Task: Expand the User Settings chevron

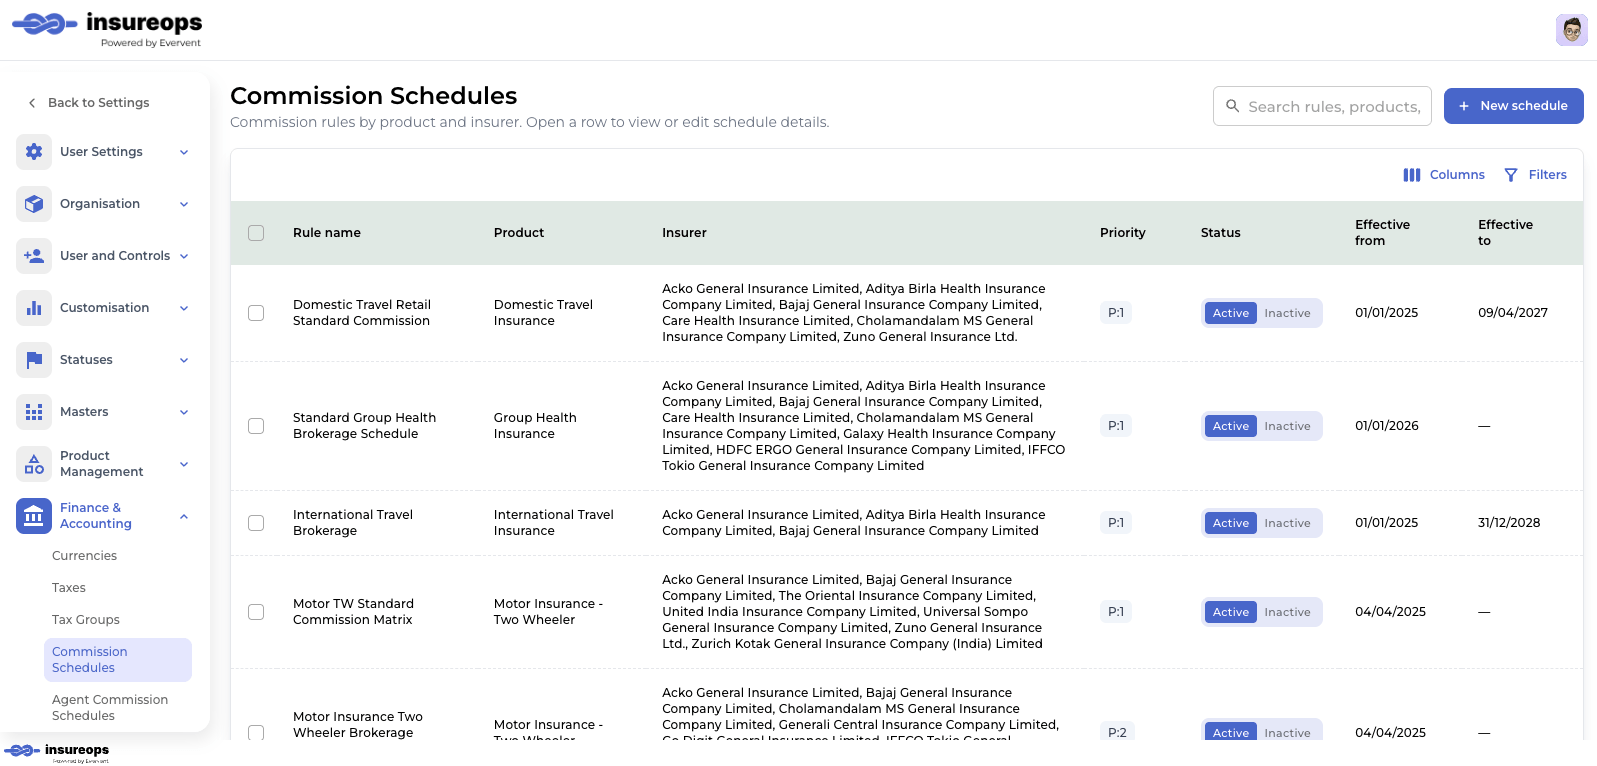Action: [184, 152]
